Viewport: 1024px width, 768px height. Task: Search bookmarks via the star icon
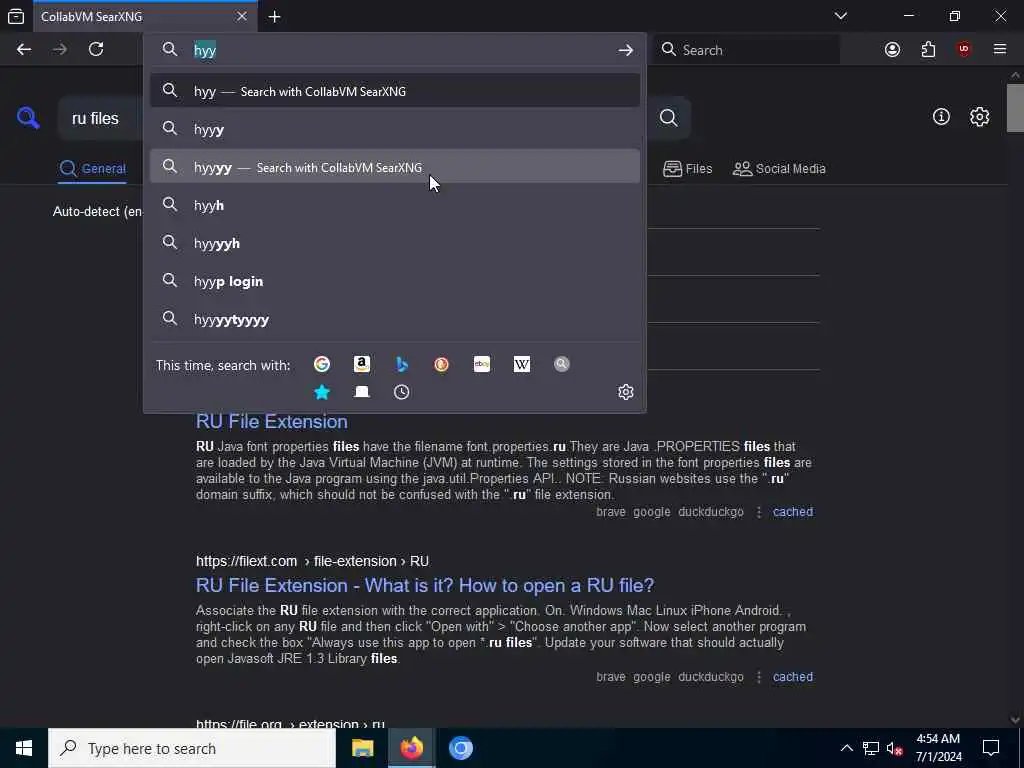[321, 392]
